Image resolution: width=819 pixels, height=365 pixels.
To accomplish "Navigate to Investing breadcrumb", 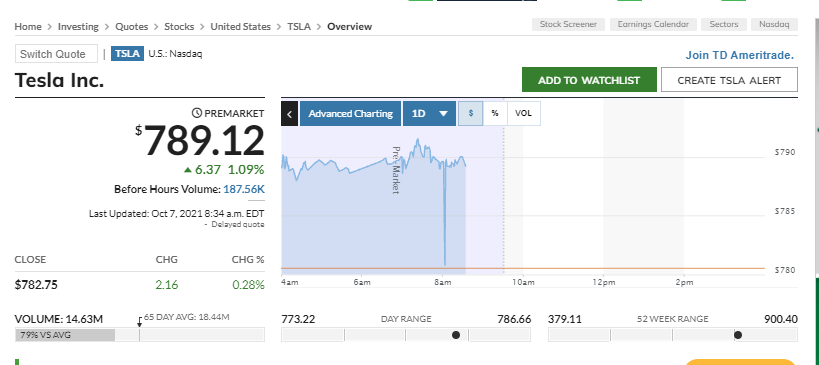I will [x=78, y=27].
